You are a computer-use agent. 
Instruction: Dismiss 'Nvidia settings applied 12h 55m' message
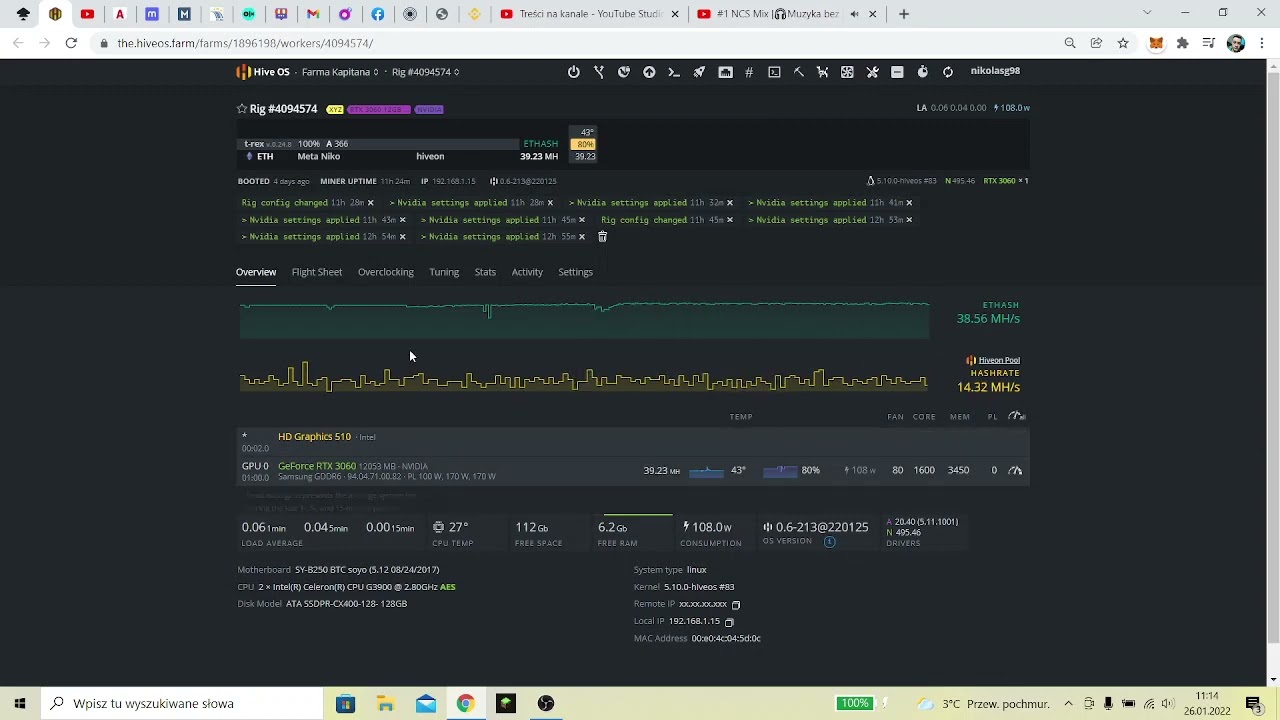pos(581,237)
